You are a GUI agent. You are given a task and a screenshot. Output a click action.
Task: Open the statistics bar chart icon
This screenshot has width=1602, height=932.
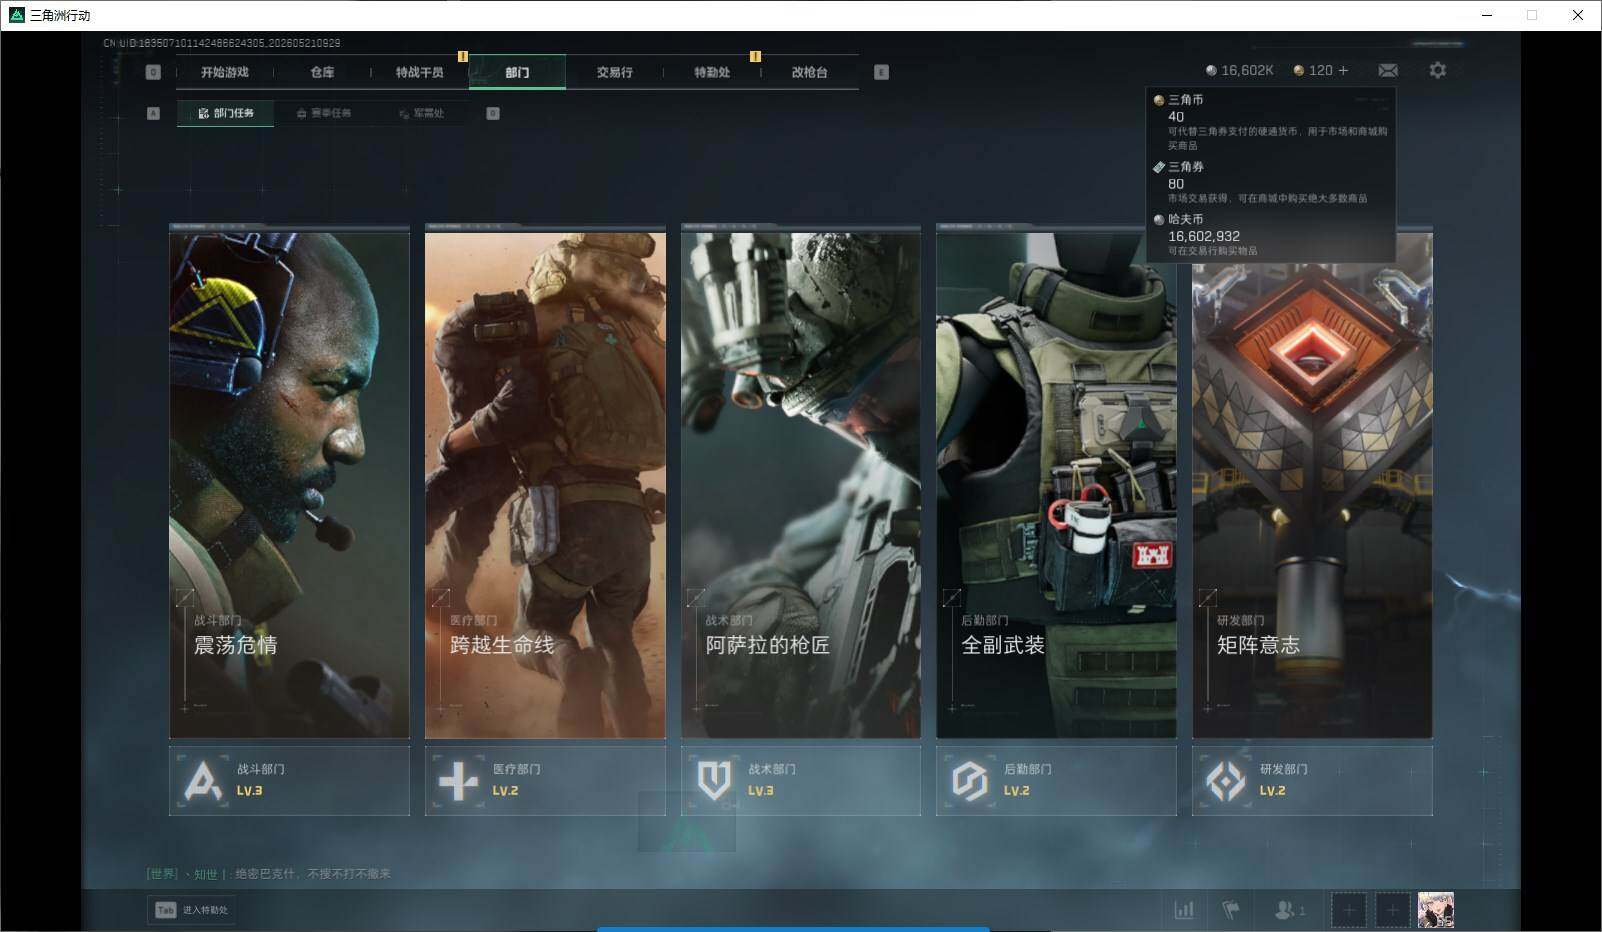1184,910
